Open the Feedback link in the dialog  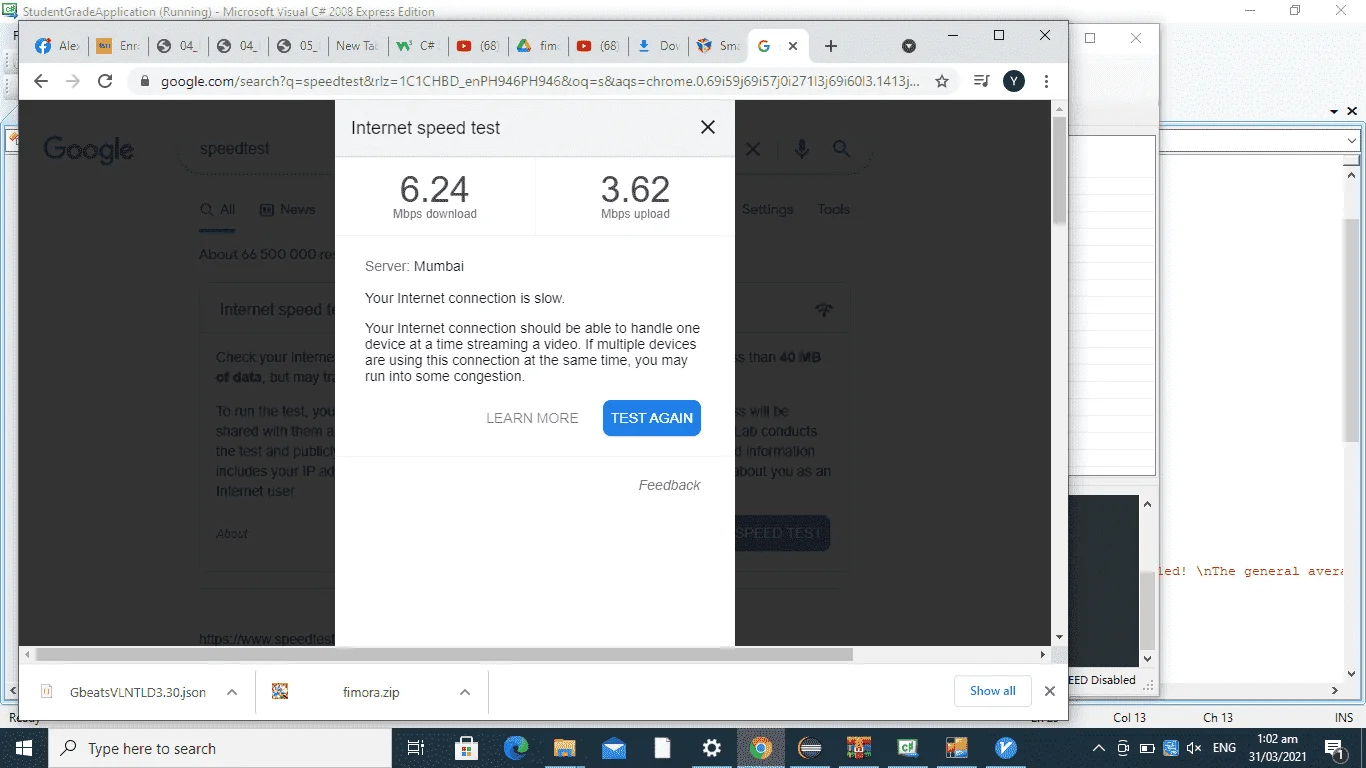pyautogui.click(x=669, y=485)
